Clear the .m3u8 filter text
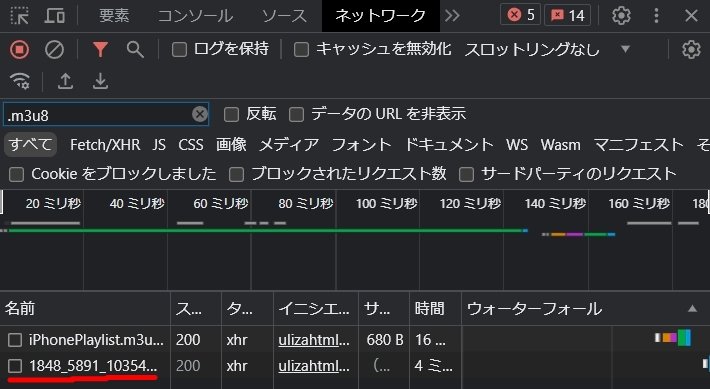 click(199, 114)
